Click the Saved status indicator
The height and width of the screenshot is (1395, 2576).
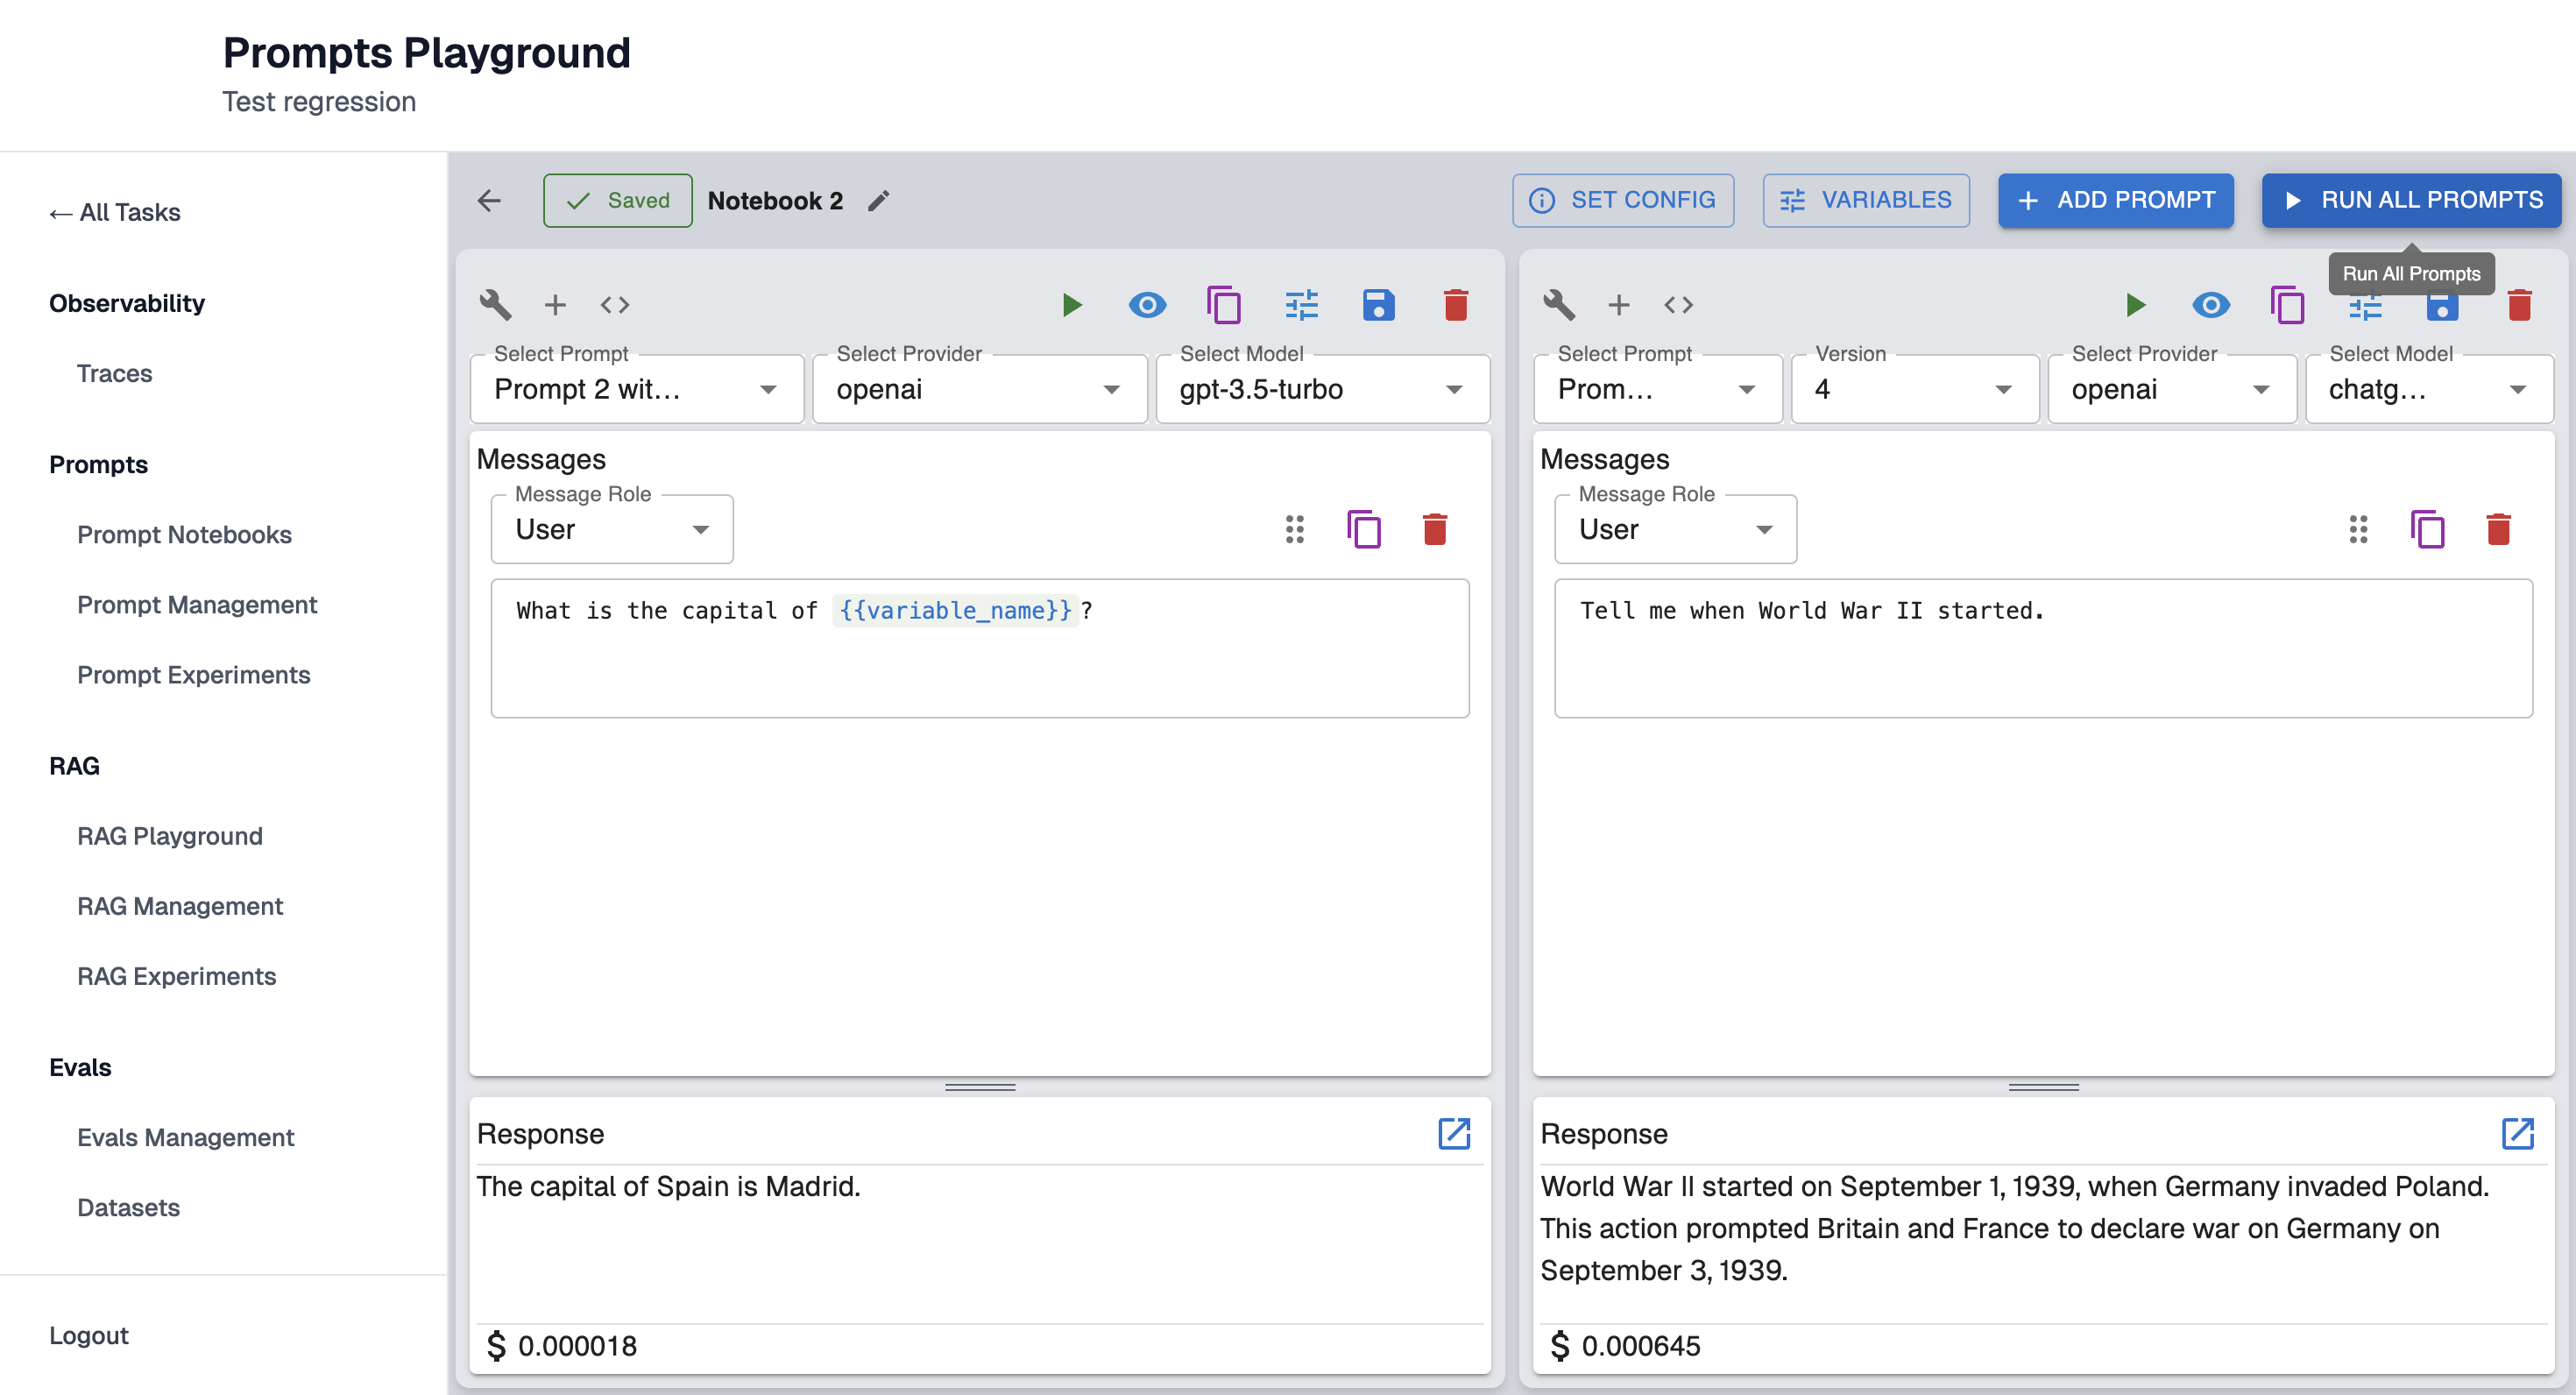(617, 200)
